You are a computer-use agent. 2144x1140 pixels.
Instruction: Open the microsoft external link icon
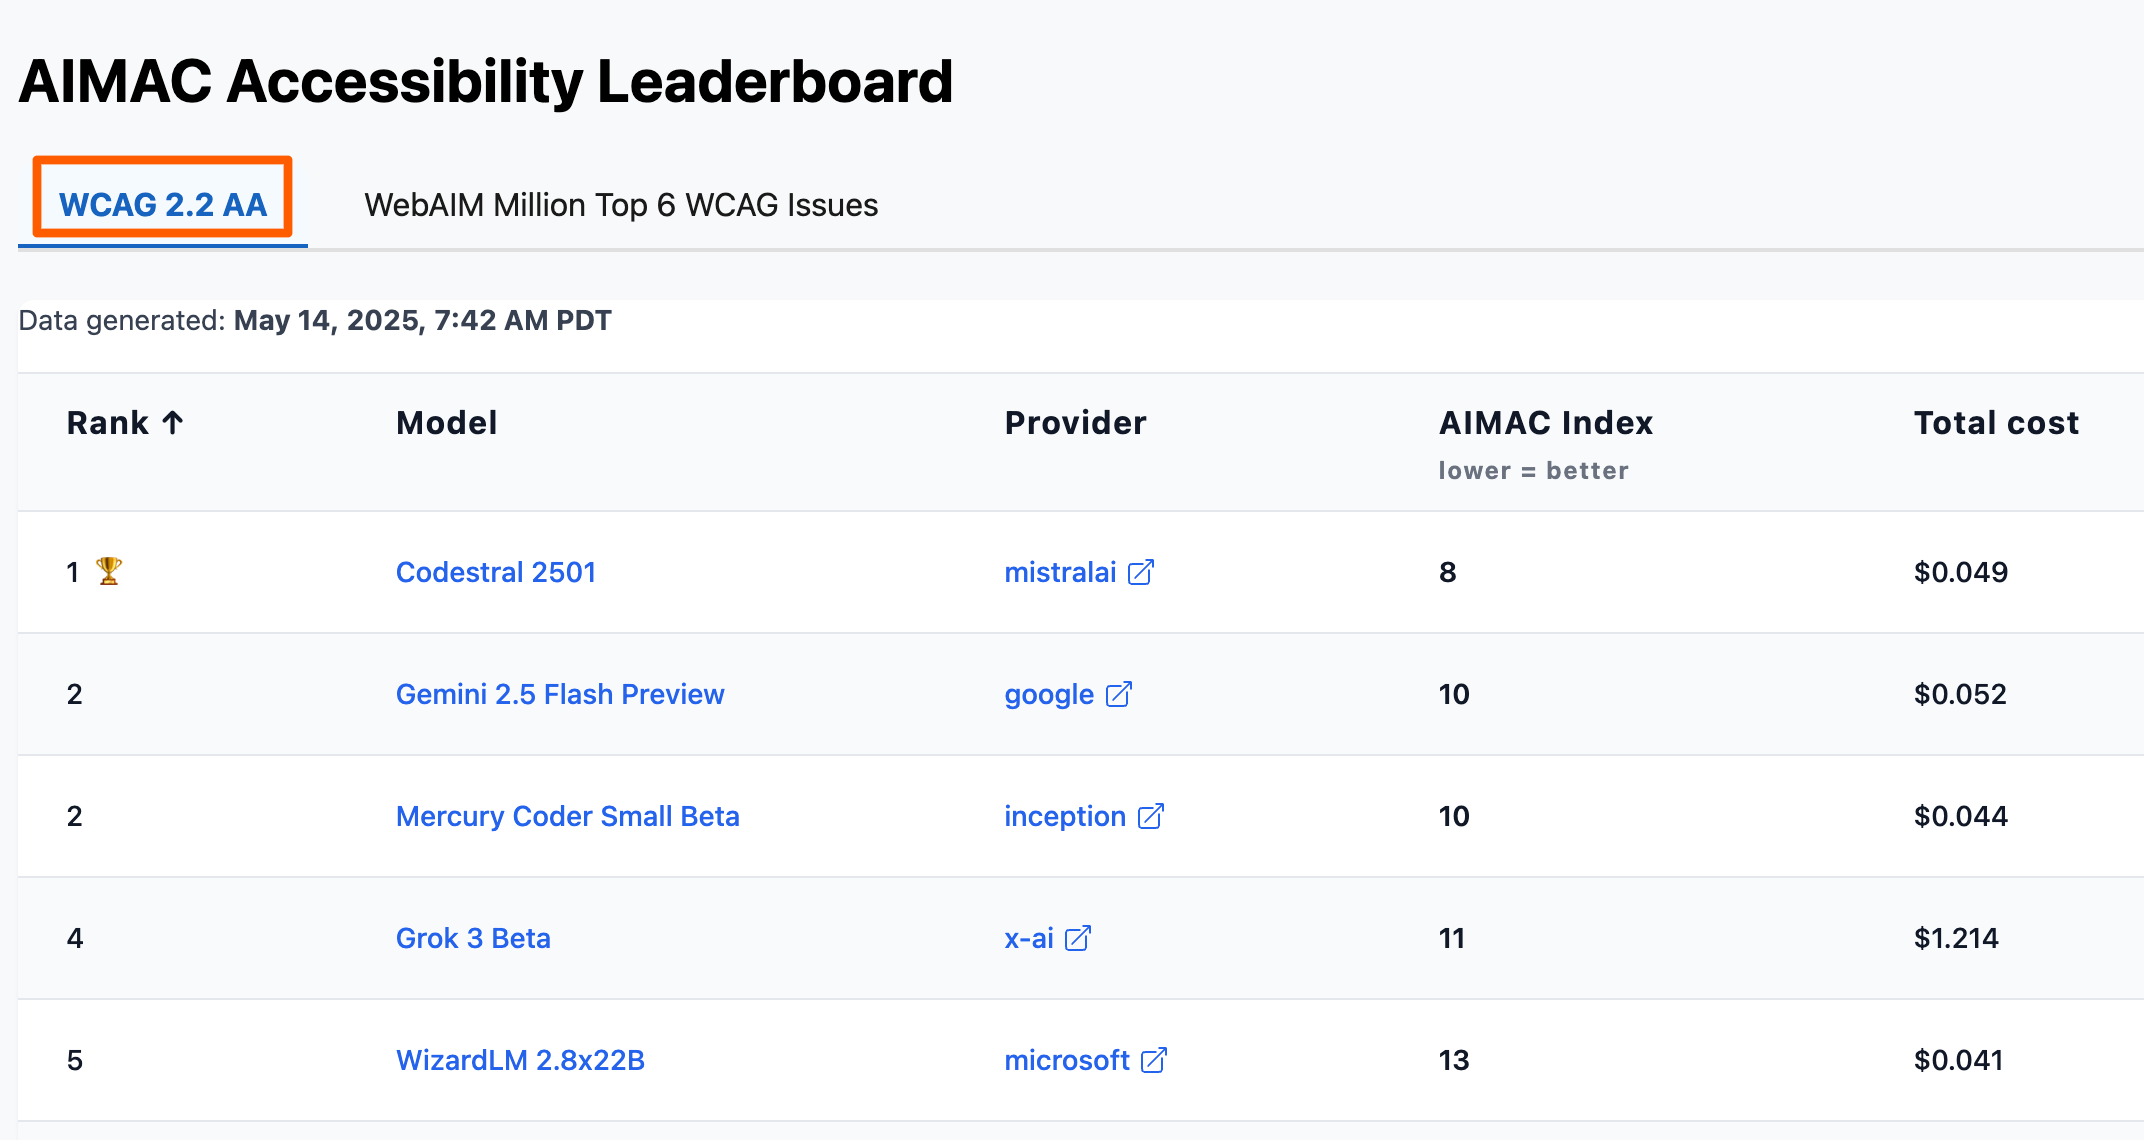(1155, 1060)
